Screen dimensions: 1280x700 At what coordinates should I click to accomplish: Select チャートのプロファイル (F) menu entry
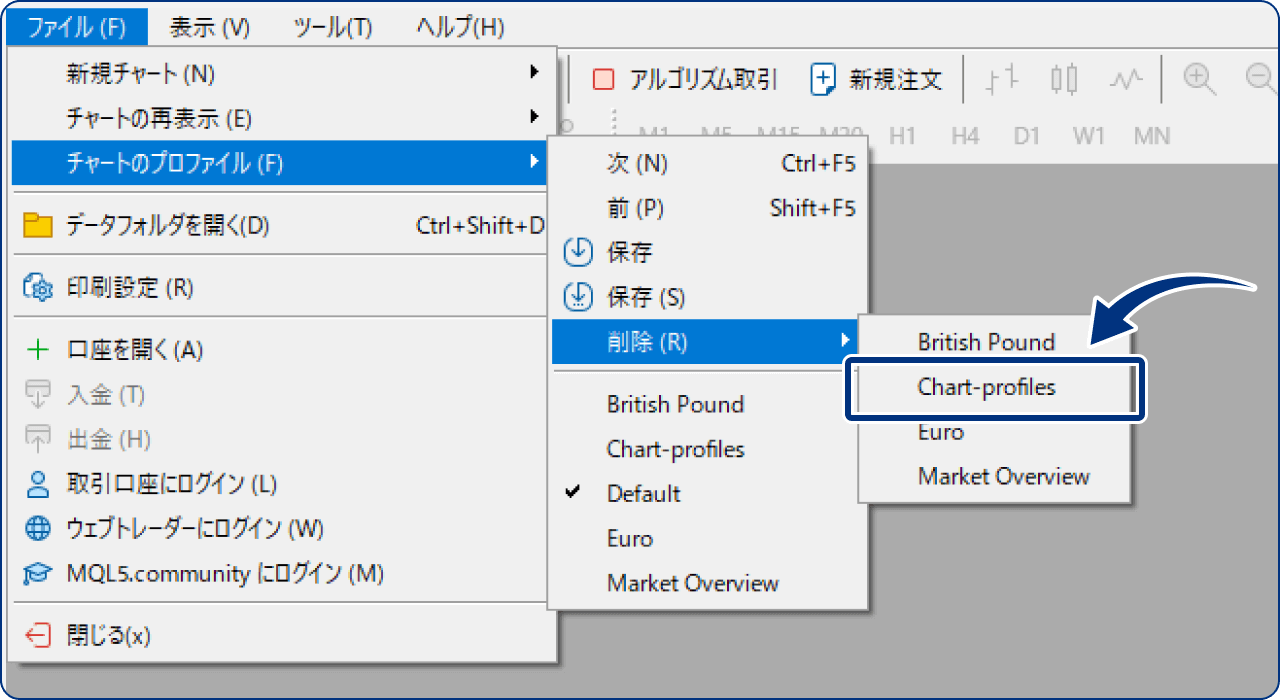(281, 163)
